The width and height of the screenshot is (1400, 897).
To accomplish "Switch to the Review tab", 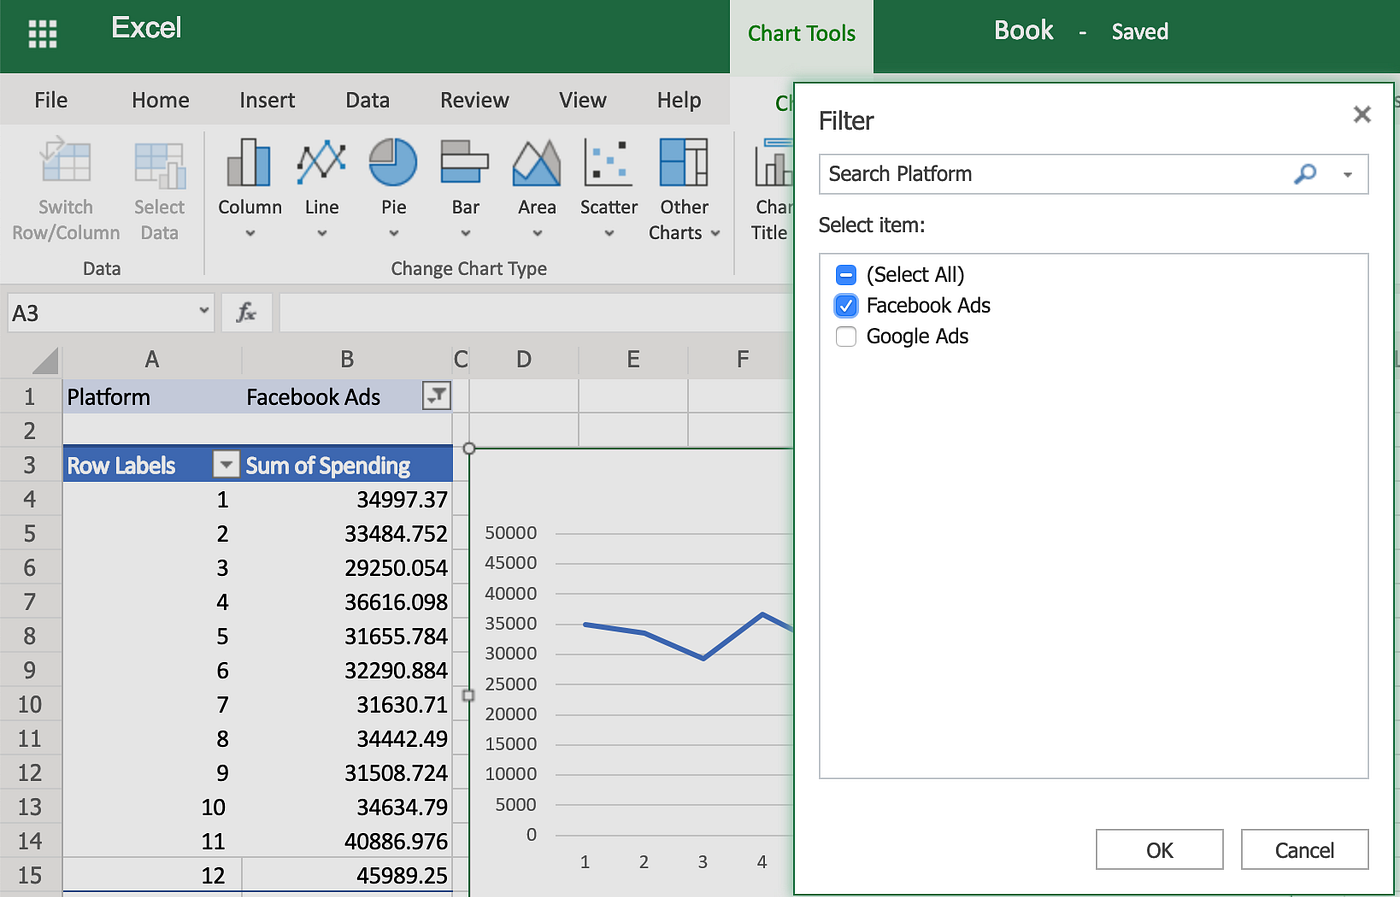I will click(474, 100).
